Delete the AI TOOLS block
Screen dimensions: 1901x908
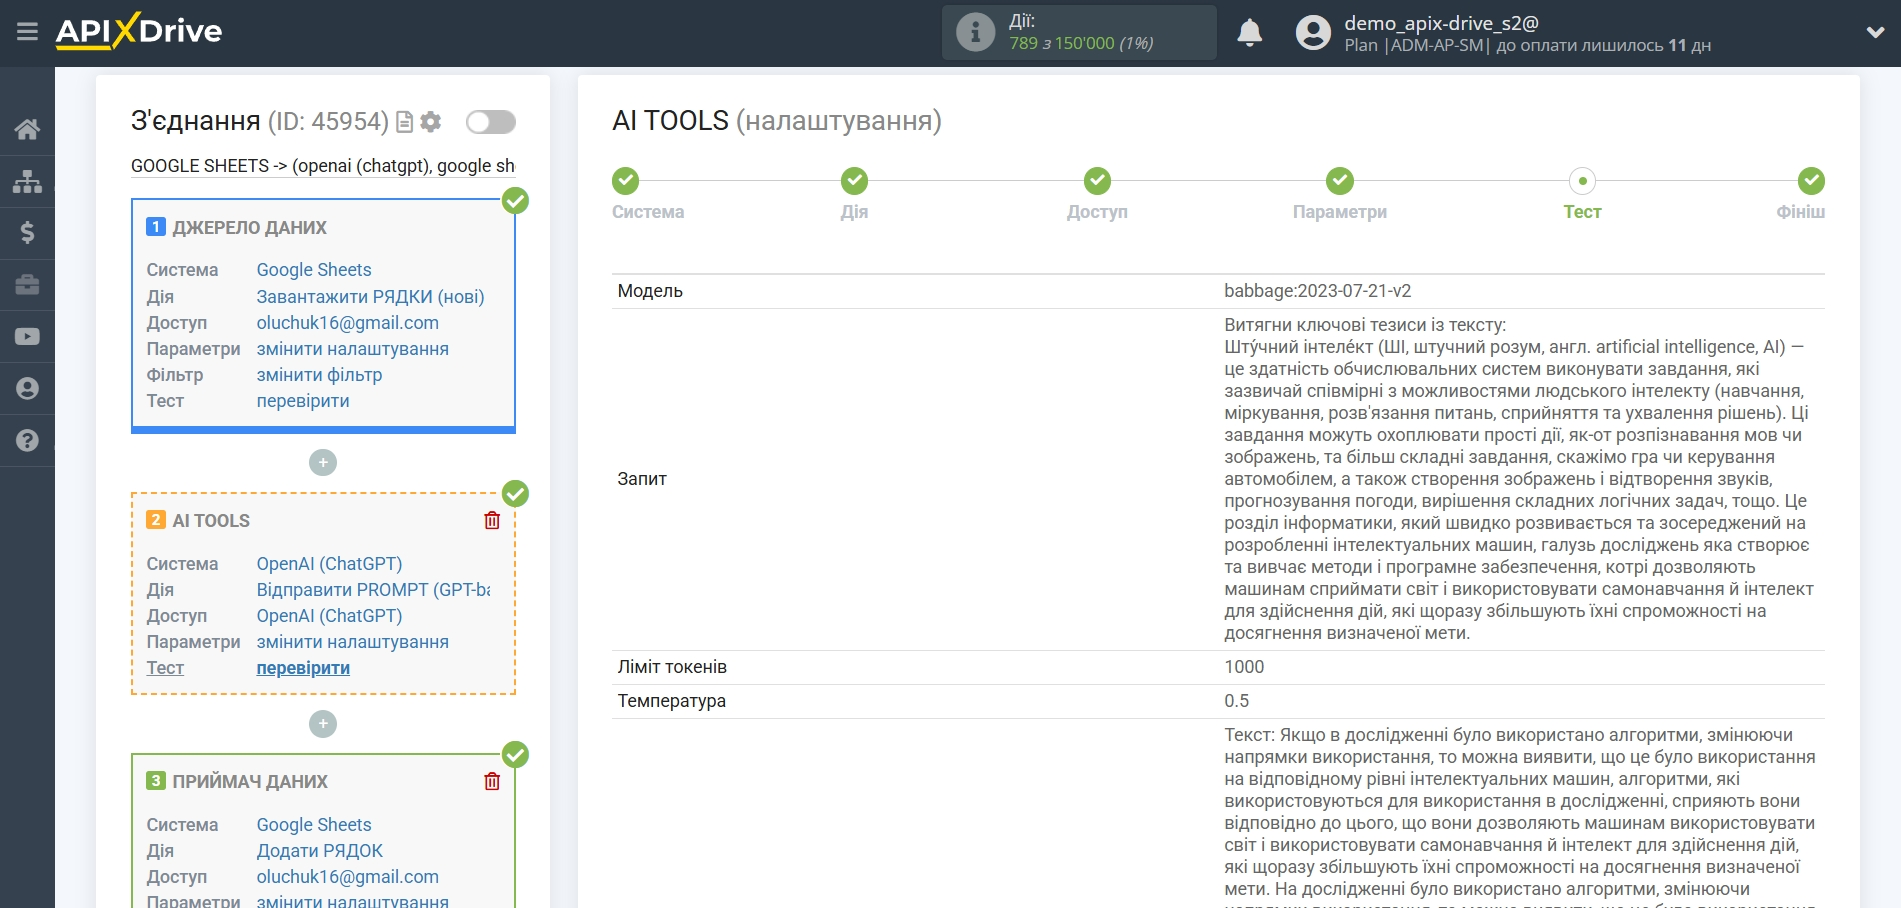[x=492, y=520]
